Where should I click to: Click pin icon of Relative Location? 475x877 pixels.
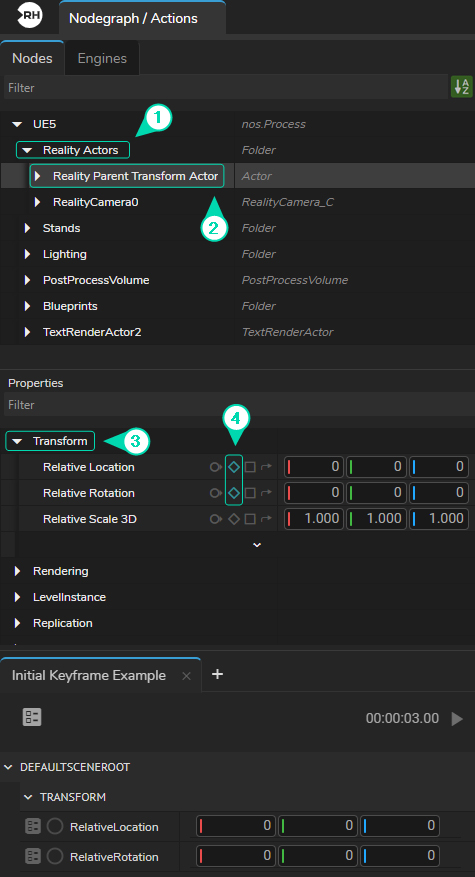tap(215, 467)
